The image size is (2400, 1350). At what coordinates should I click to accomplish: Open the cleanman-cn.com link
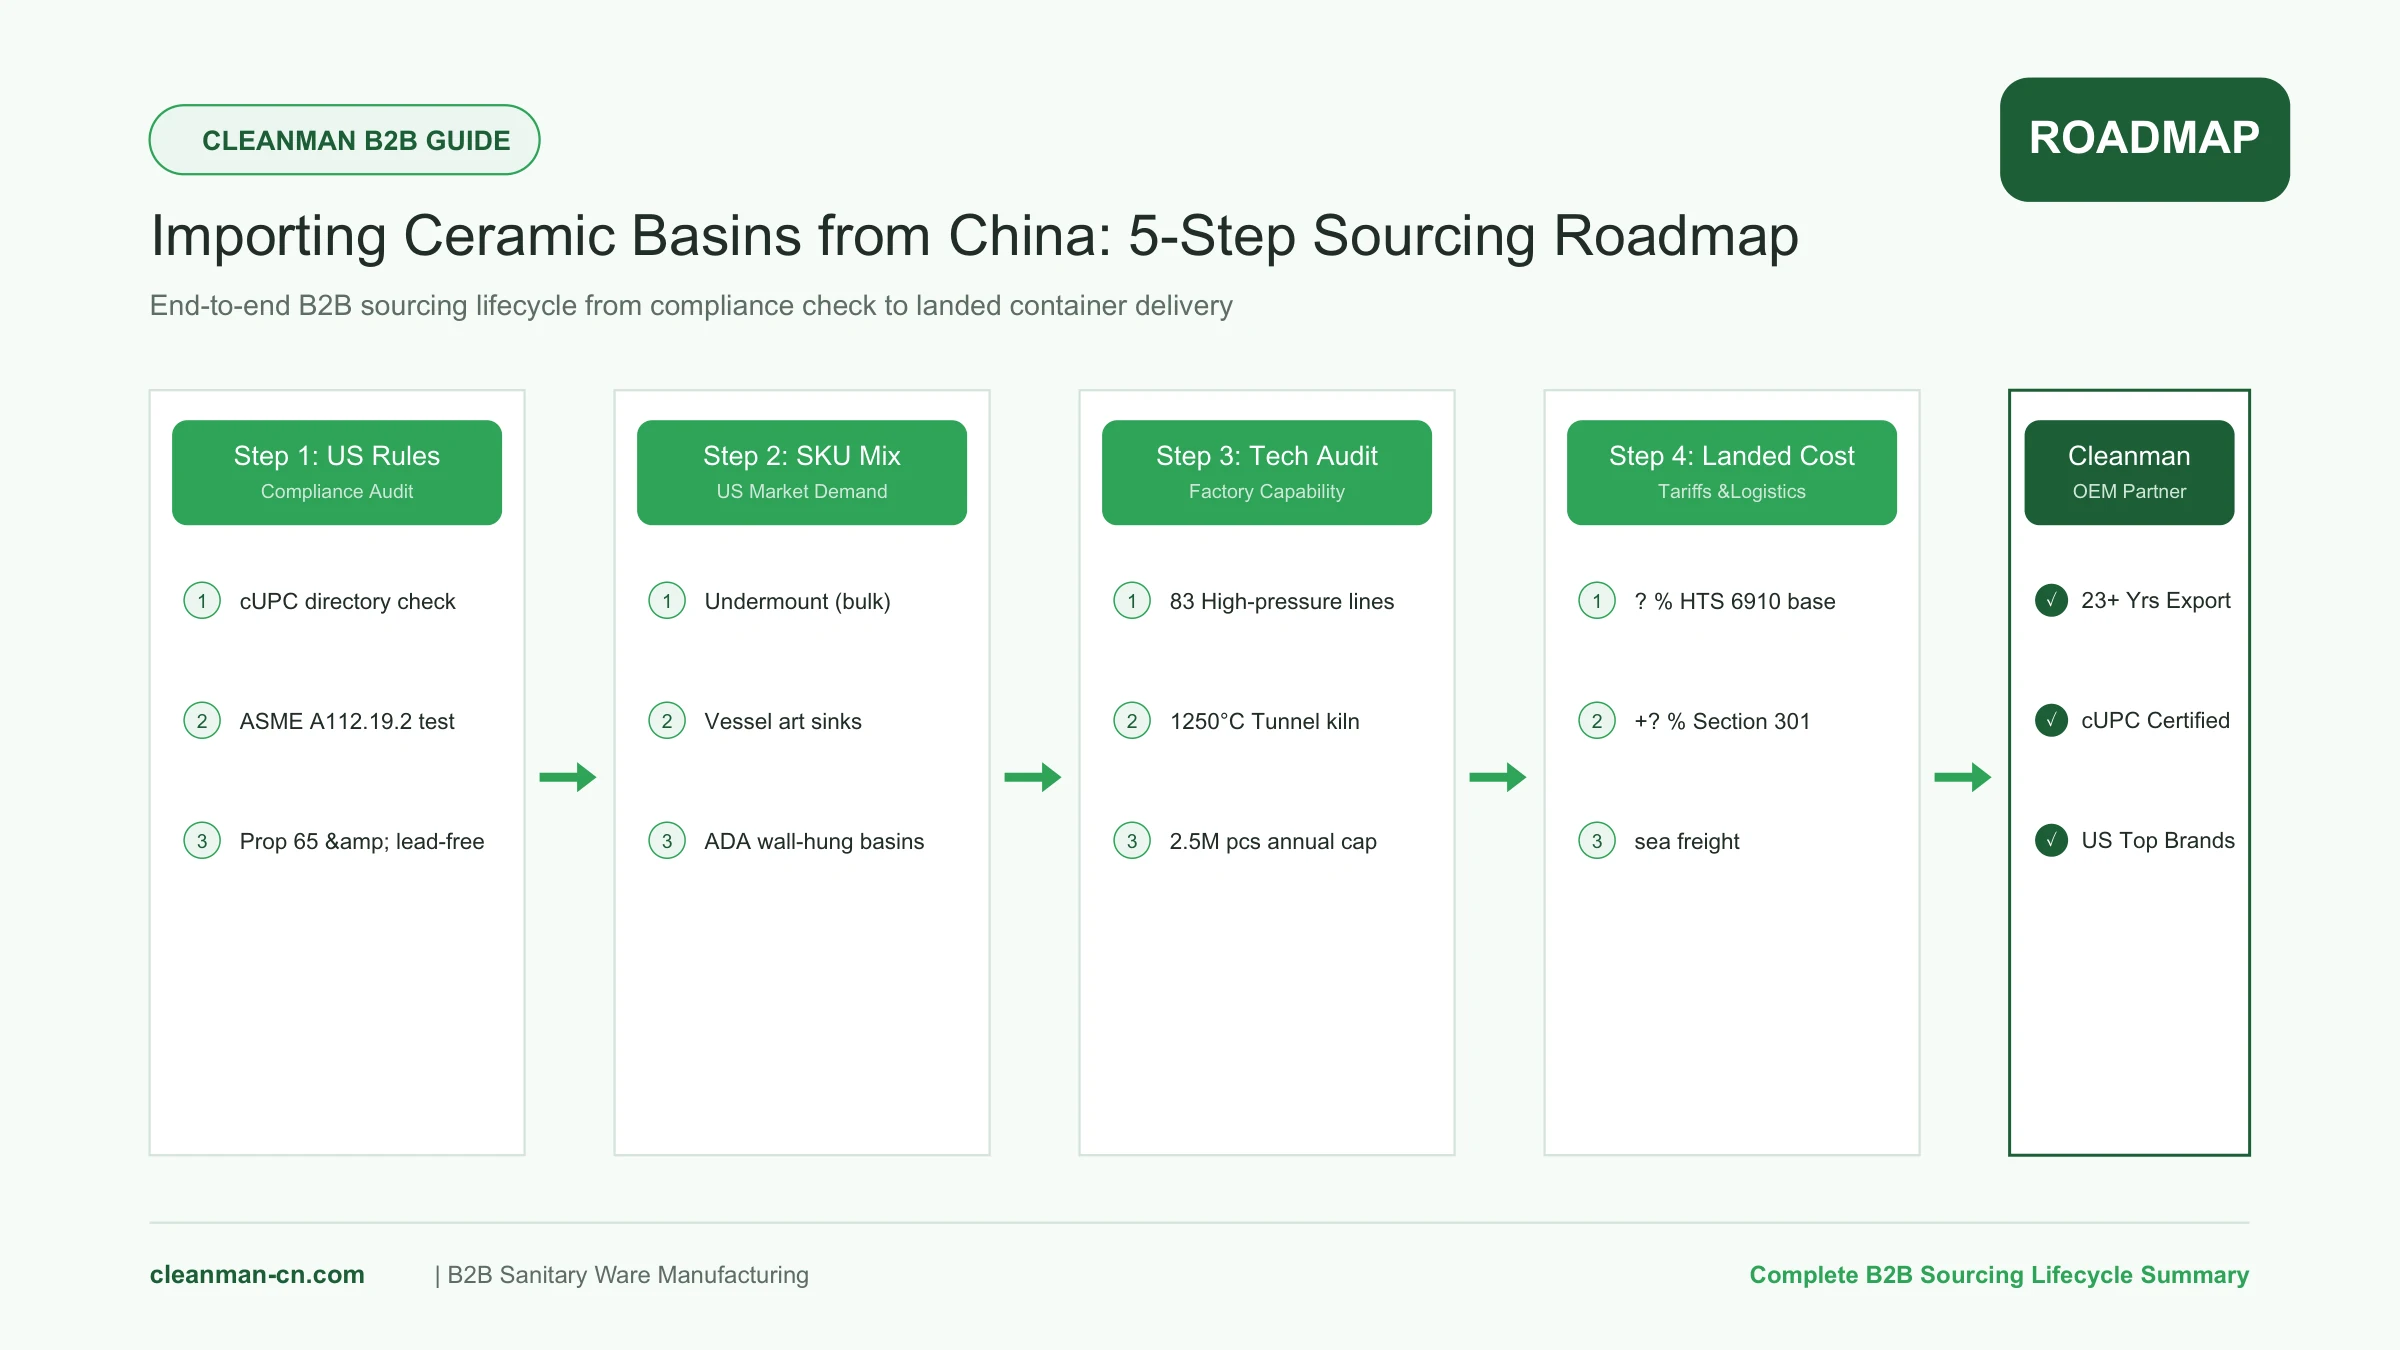[257, 1274]
